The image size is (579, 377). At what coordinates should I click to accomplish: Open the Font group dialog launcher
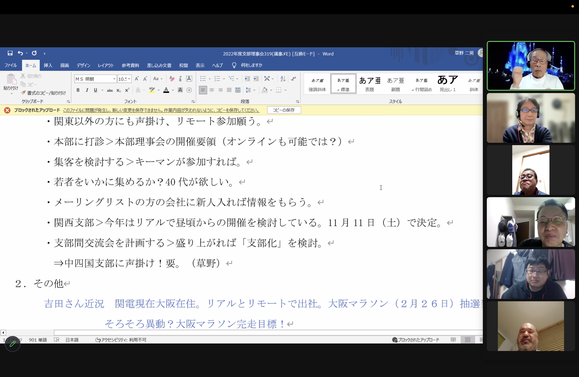coord(193,101)
